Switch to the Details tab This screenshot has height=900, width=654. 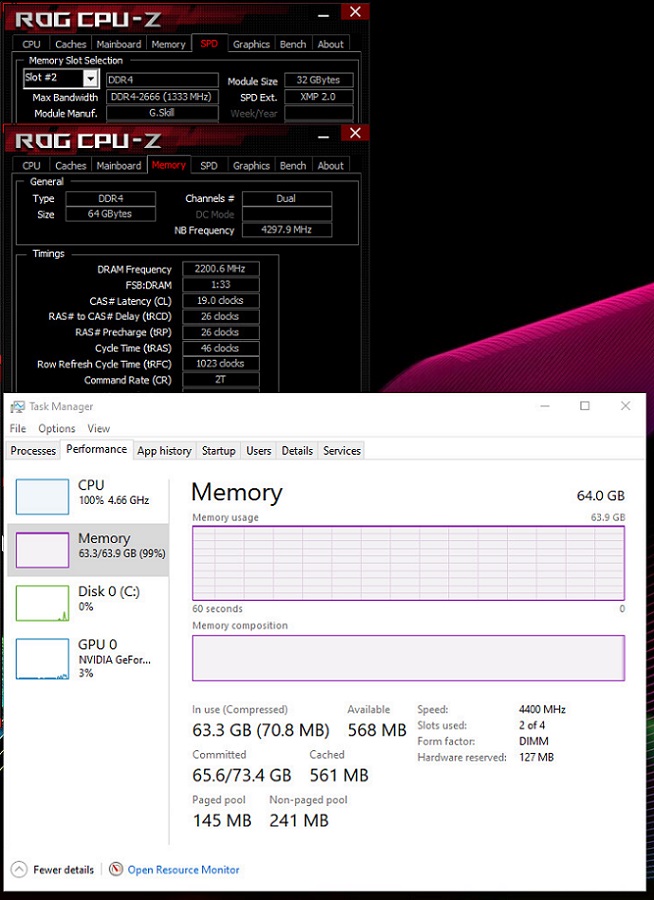pyautogui.click(x=297, y=451)
